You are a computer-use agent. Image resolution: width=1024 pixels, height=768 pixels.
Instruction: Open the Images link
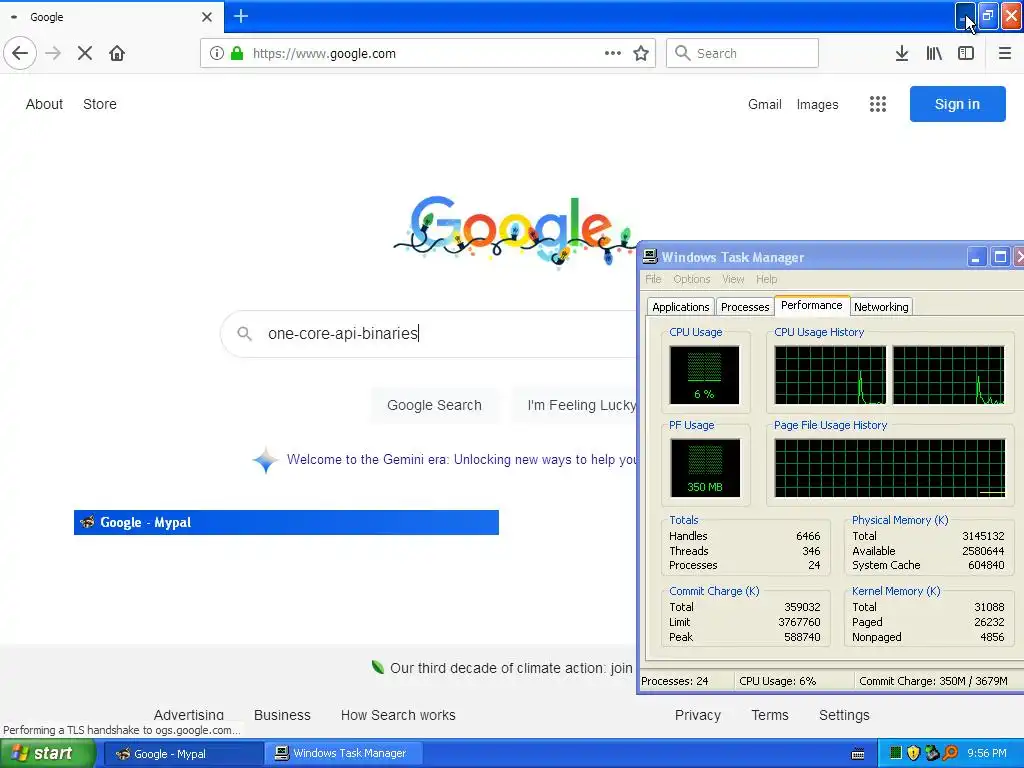click(817, 104)
